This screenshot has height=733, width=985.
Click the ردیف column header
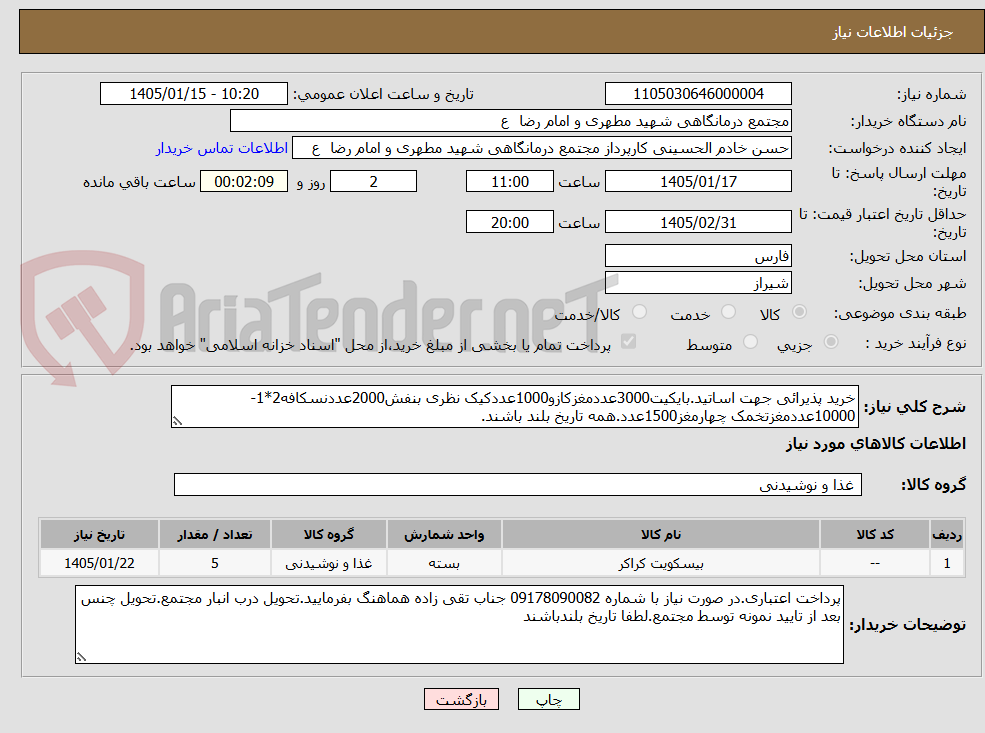pos(947,535)
